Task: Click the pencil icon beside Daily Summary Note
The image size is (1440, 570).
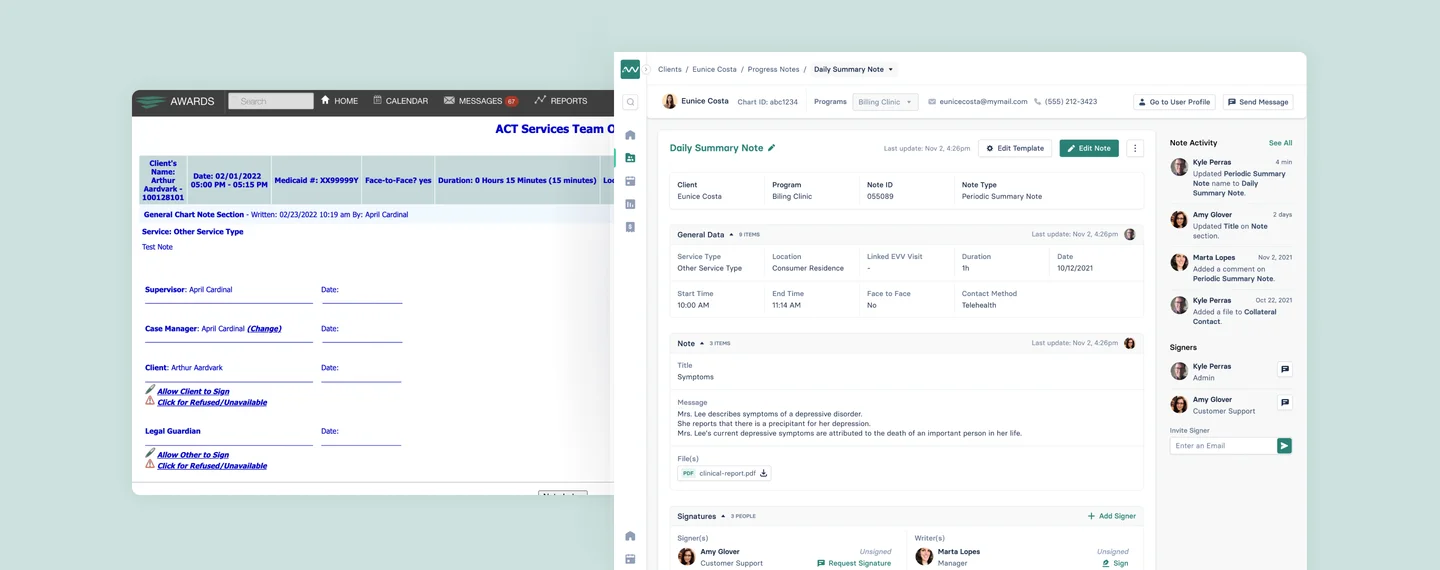Action: coord(771,148)
